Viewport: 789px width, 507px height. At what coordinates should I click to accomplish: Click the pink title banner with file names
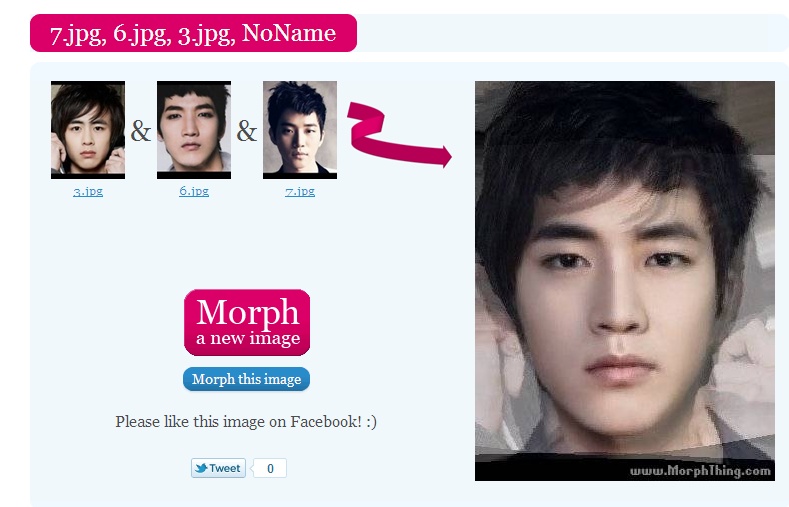tap(193, 33)
